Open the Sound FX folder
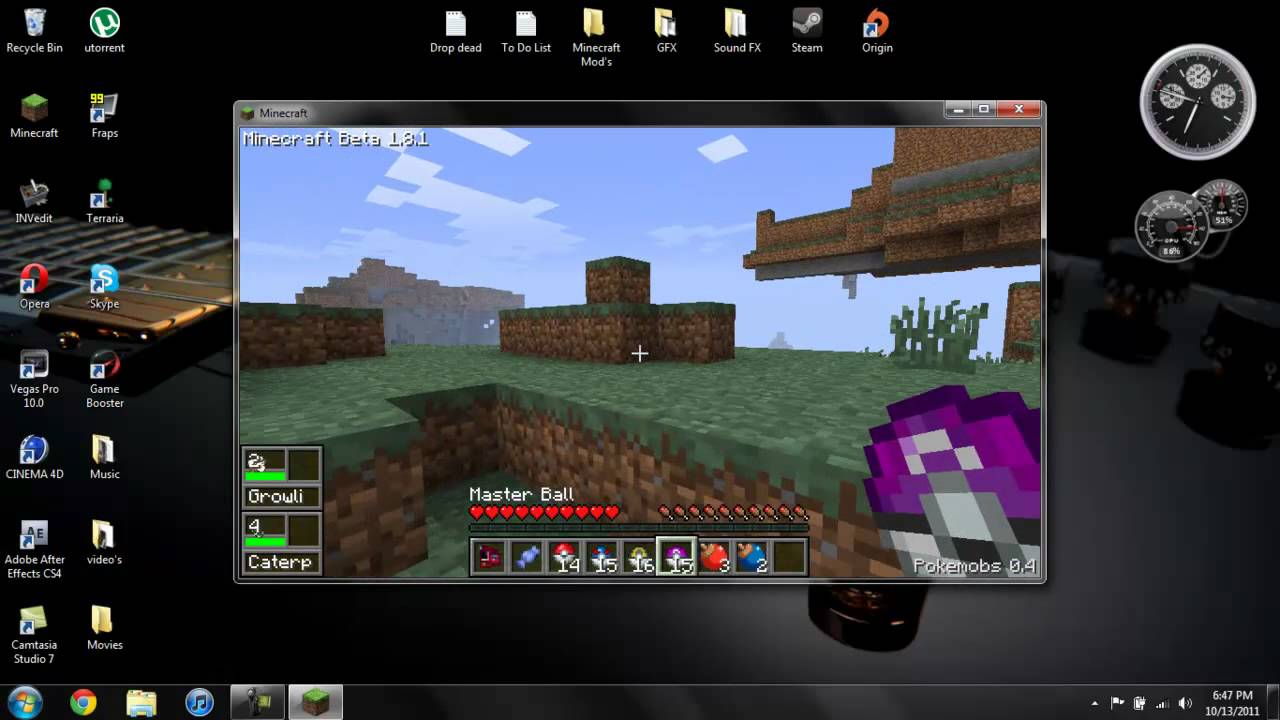Image resolution: width=1280 pixels, height=720 pixels. click(x=737, y=30)
